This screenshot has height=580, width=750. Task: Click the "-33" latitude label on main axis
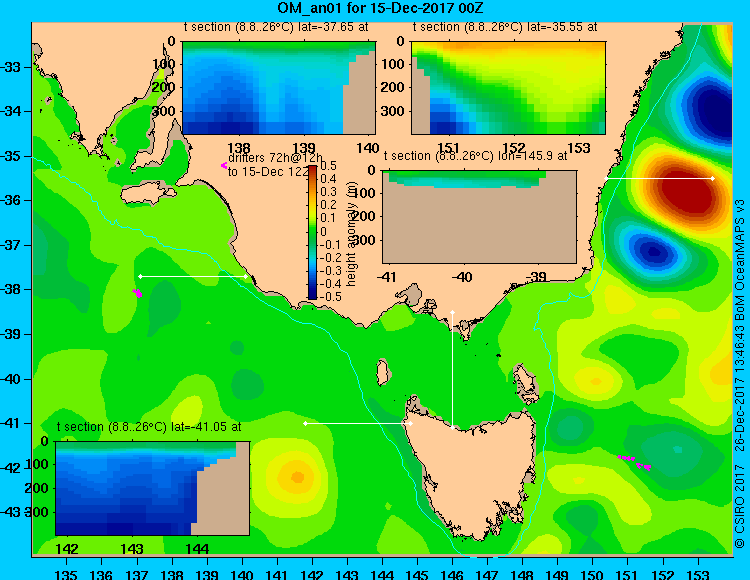point(11,66)
